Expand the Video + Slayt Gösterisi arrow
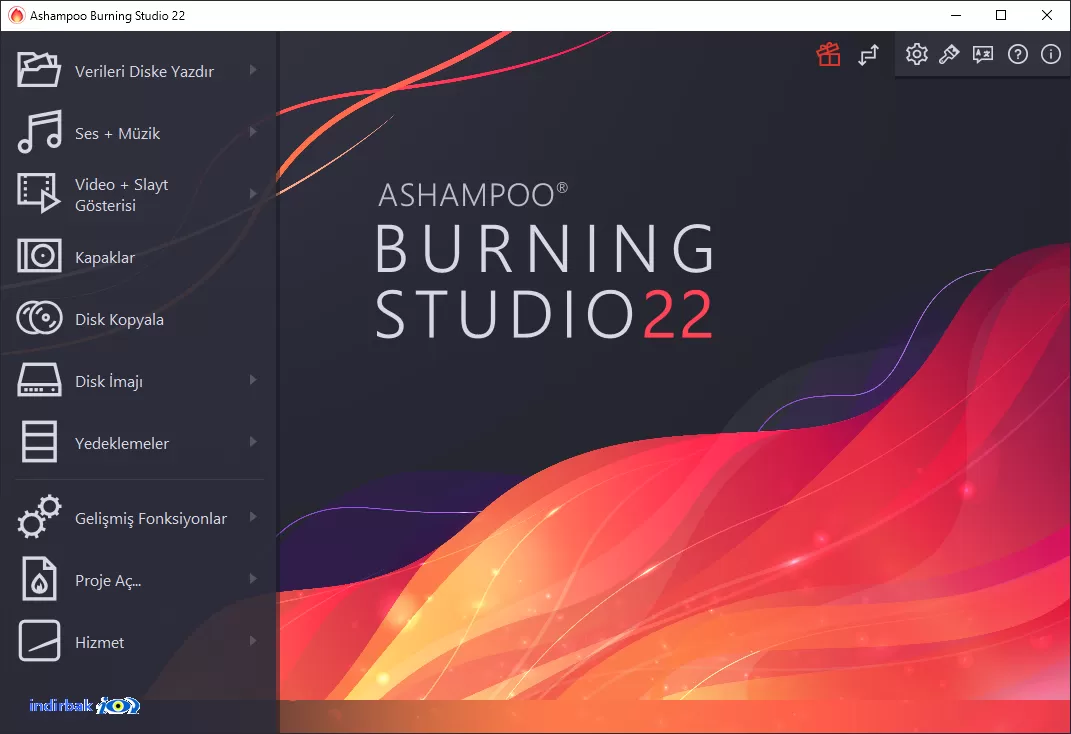1071x734 pixels. pyautogui.click(x=253, y=194)
